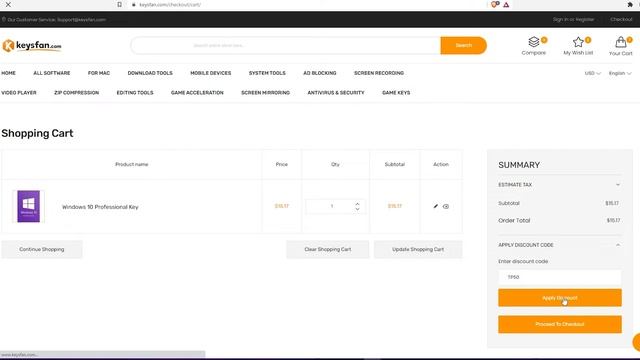
Task: Click Continue Shopping button
Action: (x=42, y=249)
